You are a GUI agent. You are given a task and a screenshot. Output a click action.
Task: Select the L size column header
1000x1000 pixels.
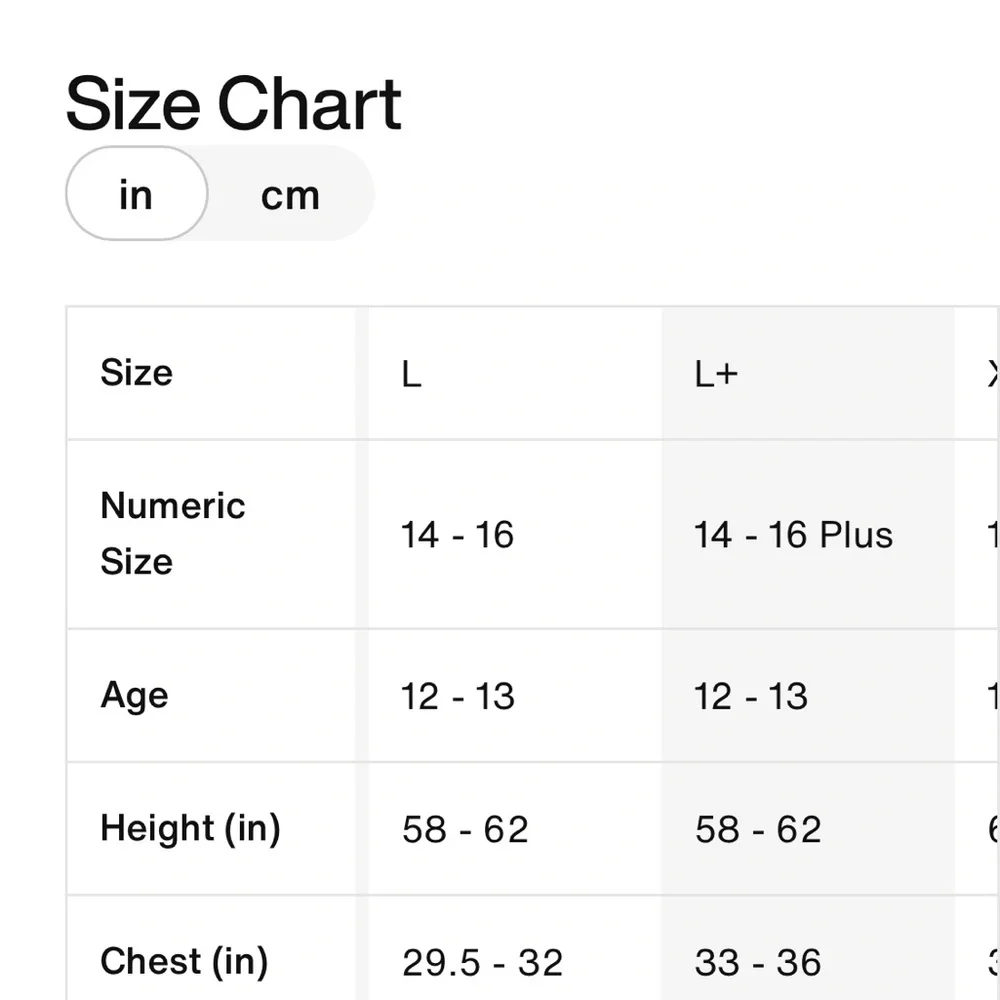point(411,374)
